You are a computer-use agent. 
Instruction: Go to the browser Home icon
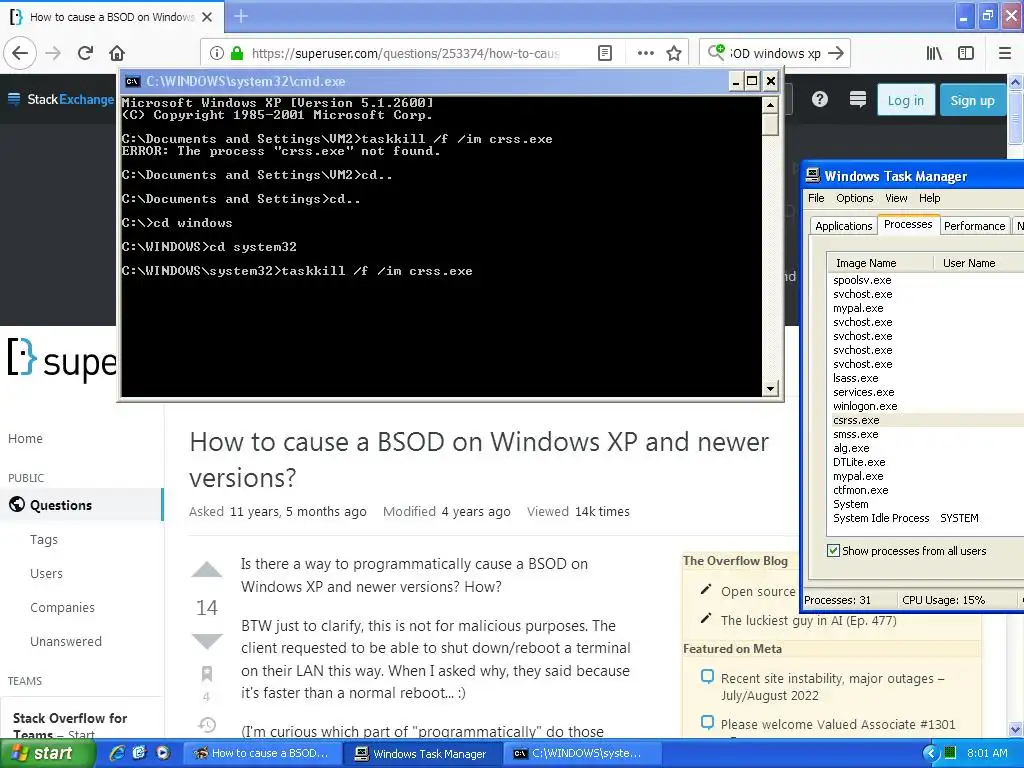pyautogui.click(x=117, y=53)
